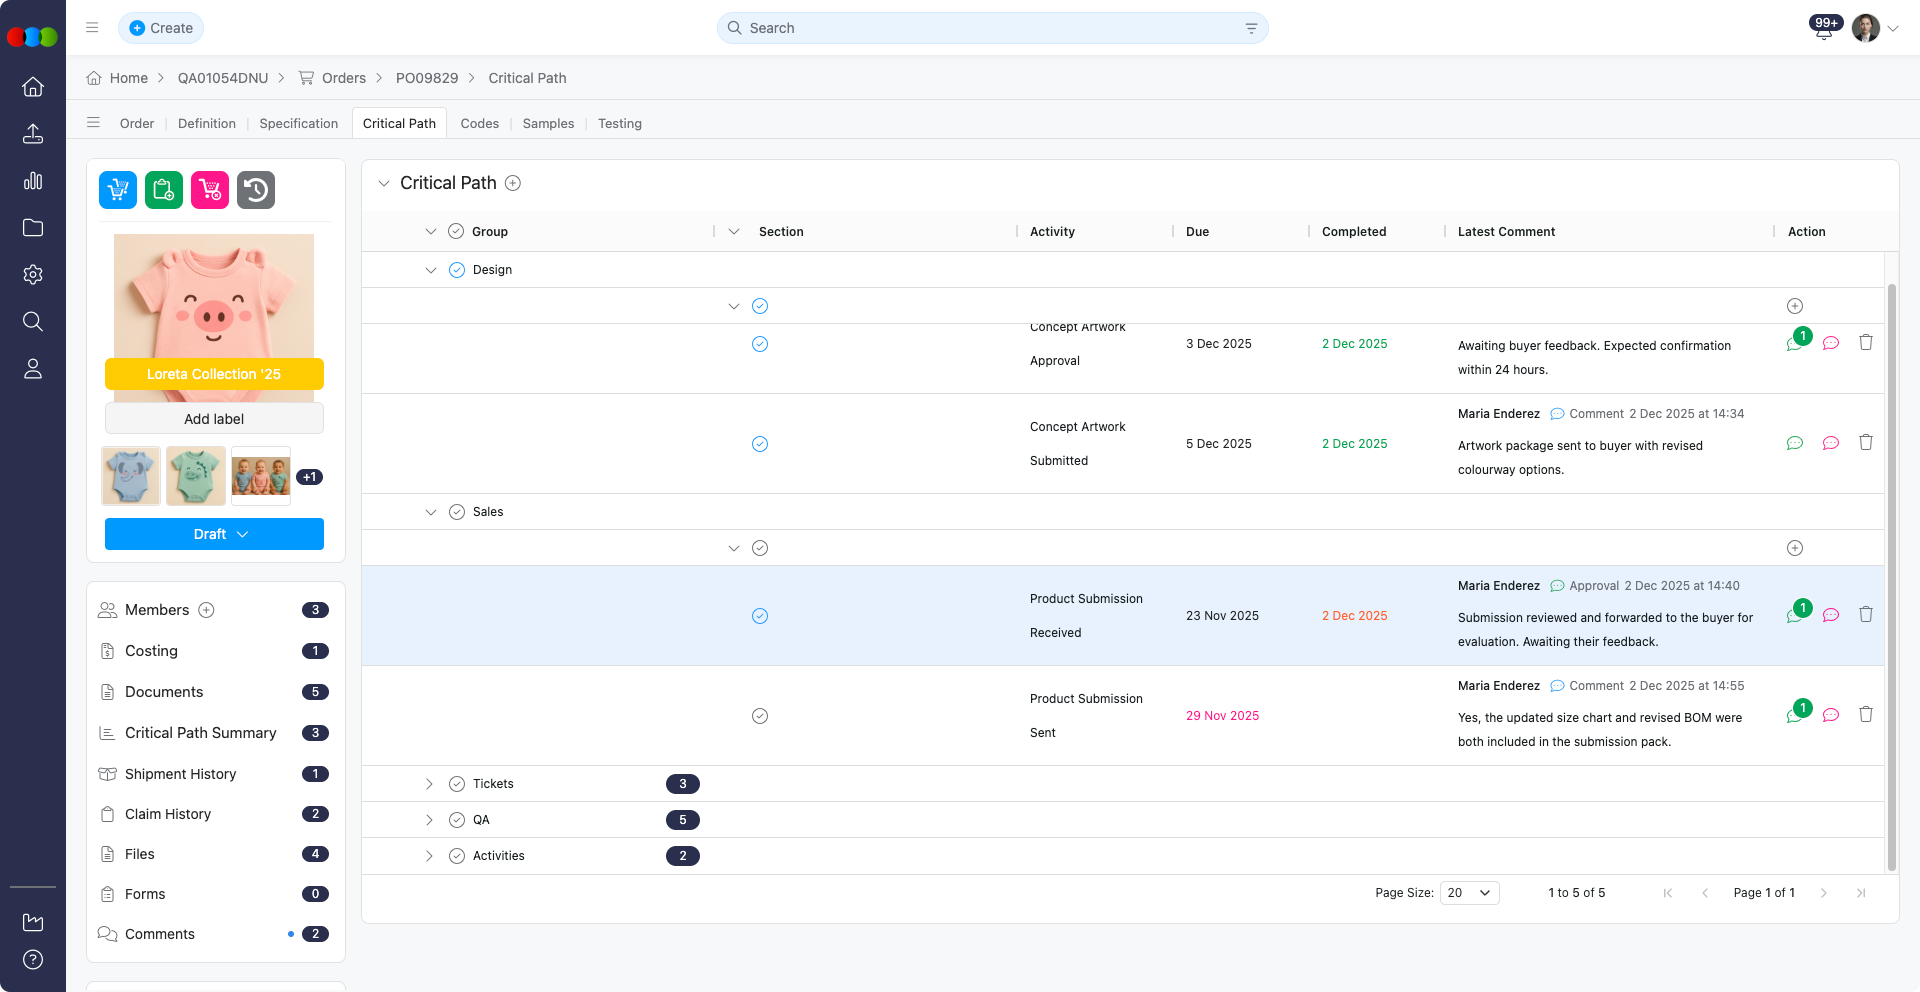Click the pink cart settings icon
1920x992 pixels.
(x=210, y=190)
